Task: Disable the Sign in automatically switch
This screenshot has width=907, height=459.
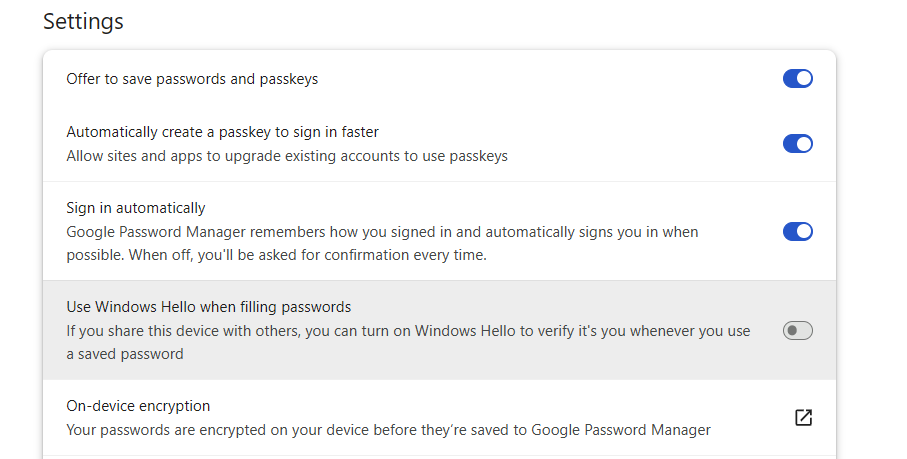Action: coord(798,231)
